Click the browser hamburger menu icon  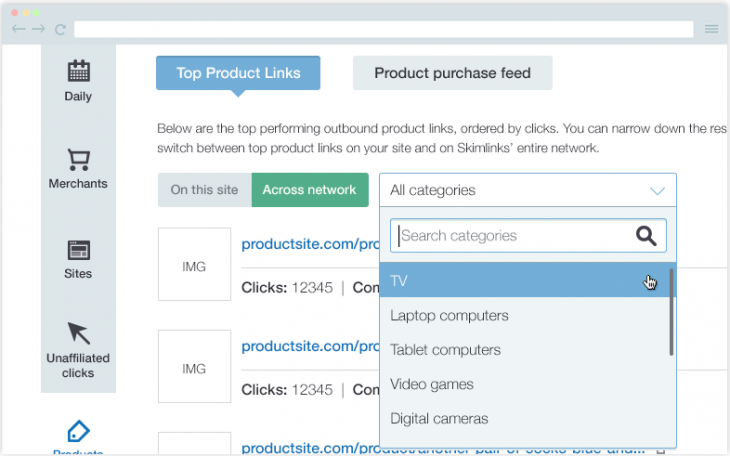coord(712,29)
